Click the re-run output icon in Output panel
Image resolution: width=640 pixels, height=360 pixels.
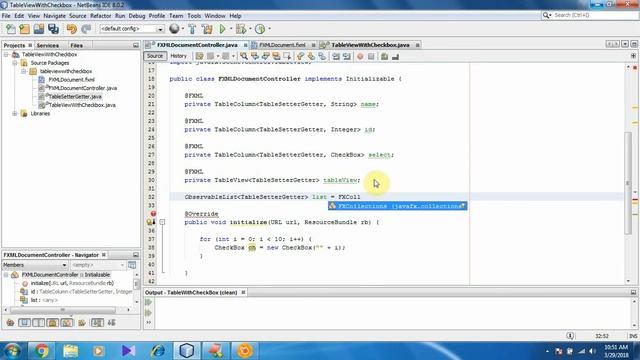[148, 302]
